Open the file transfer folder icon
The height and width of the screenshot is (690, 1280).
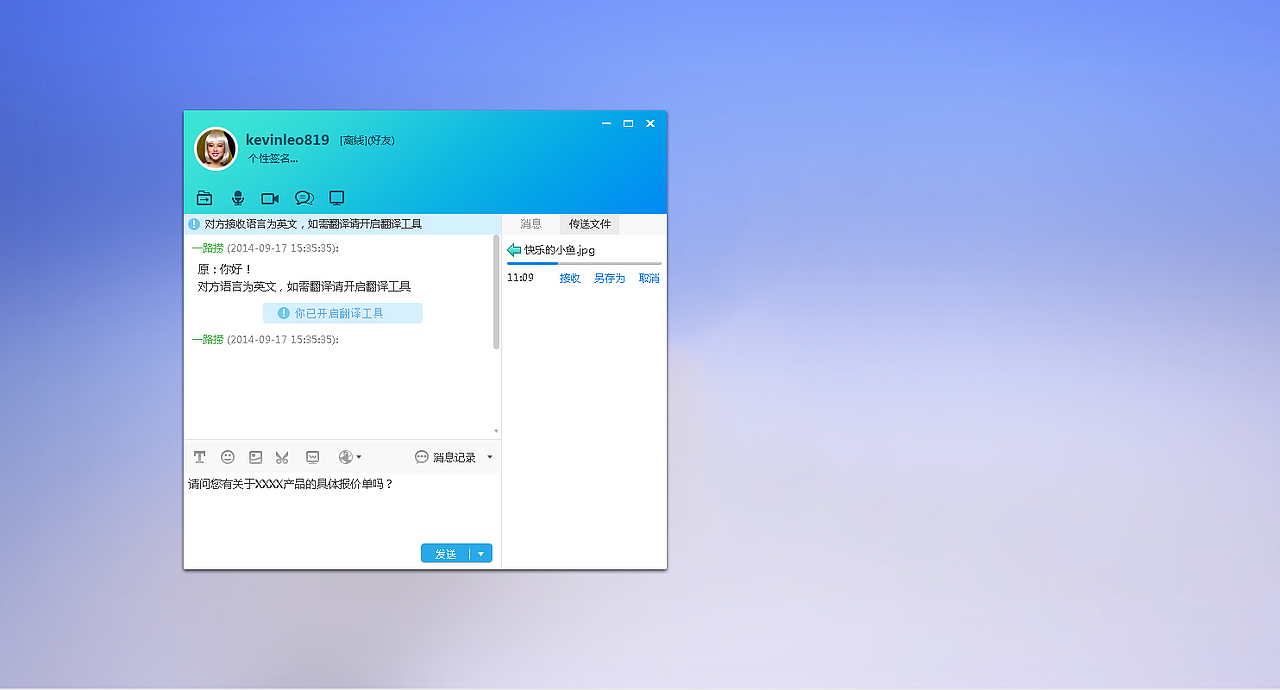click(204, 197)
